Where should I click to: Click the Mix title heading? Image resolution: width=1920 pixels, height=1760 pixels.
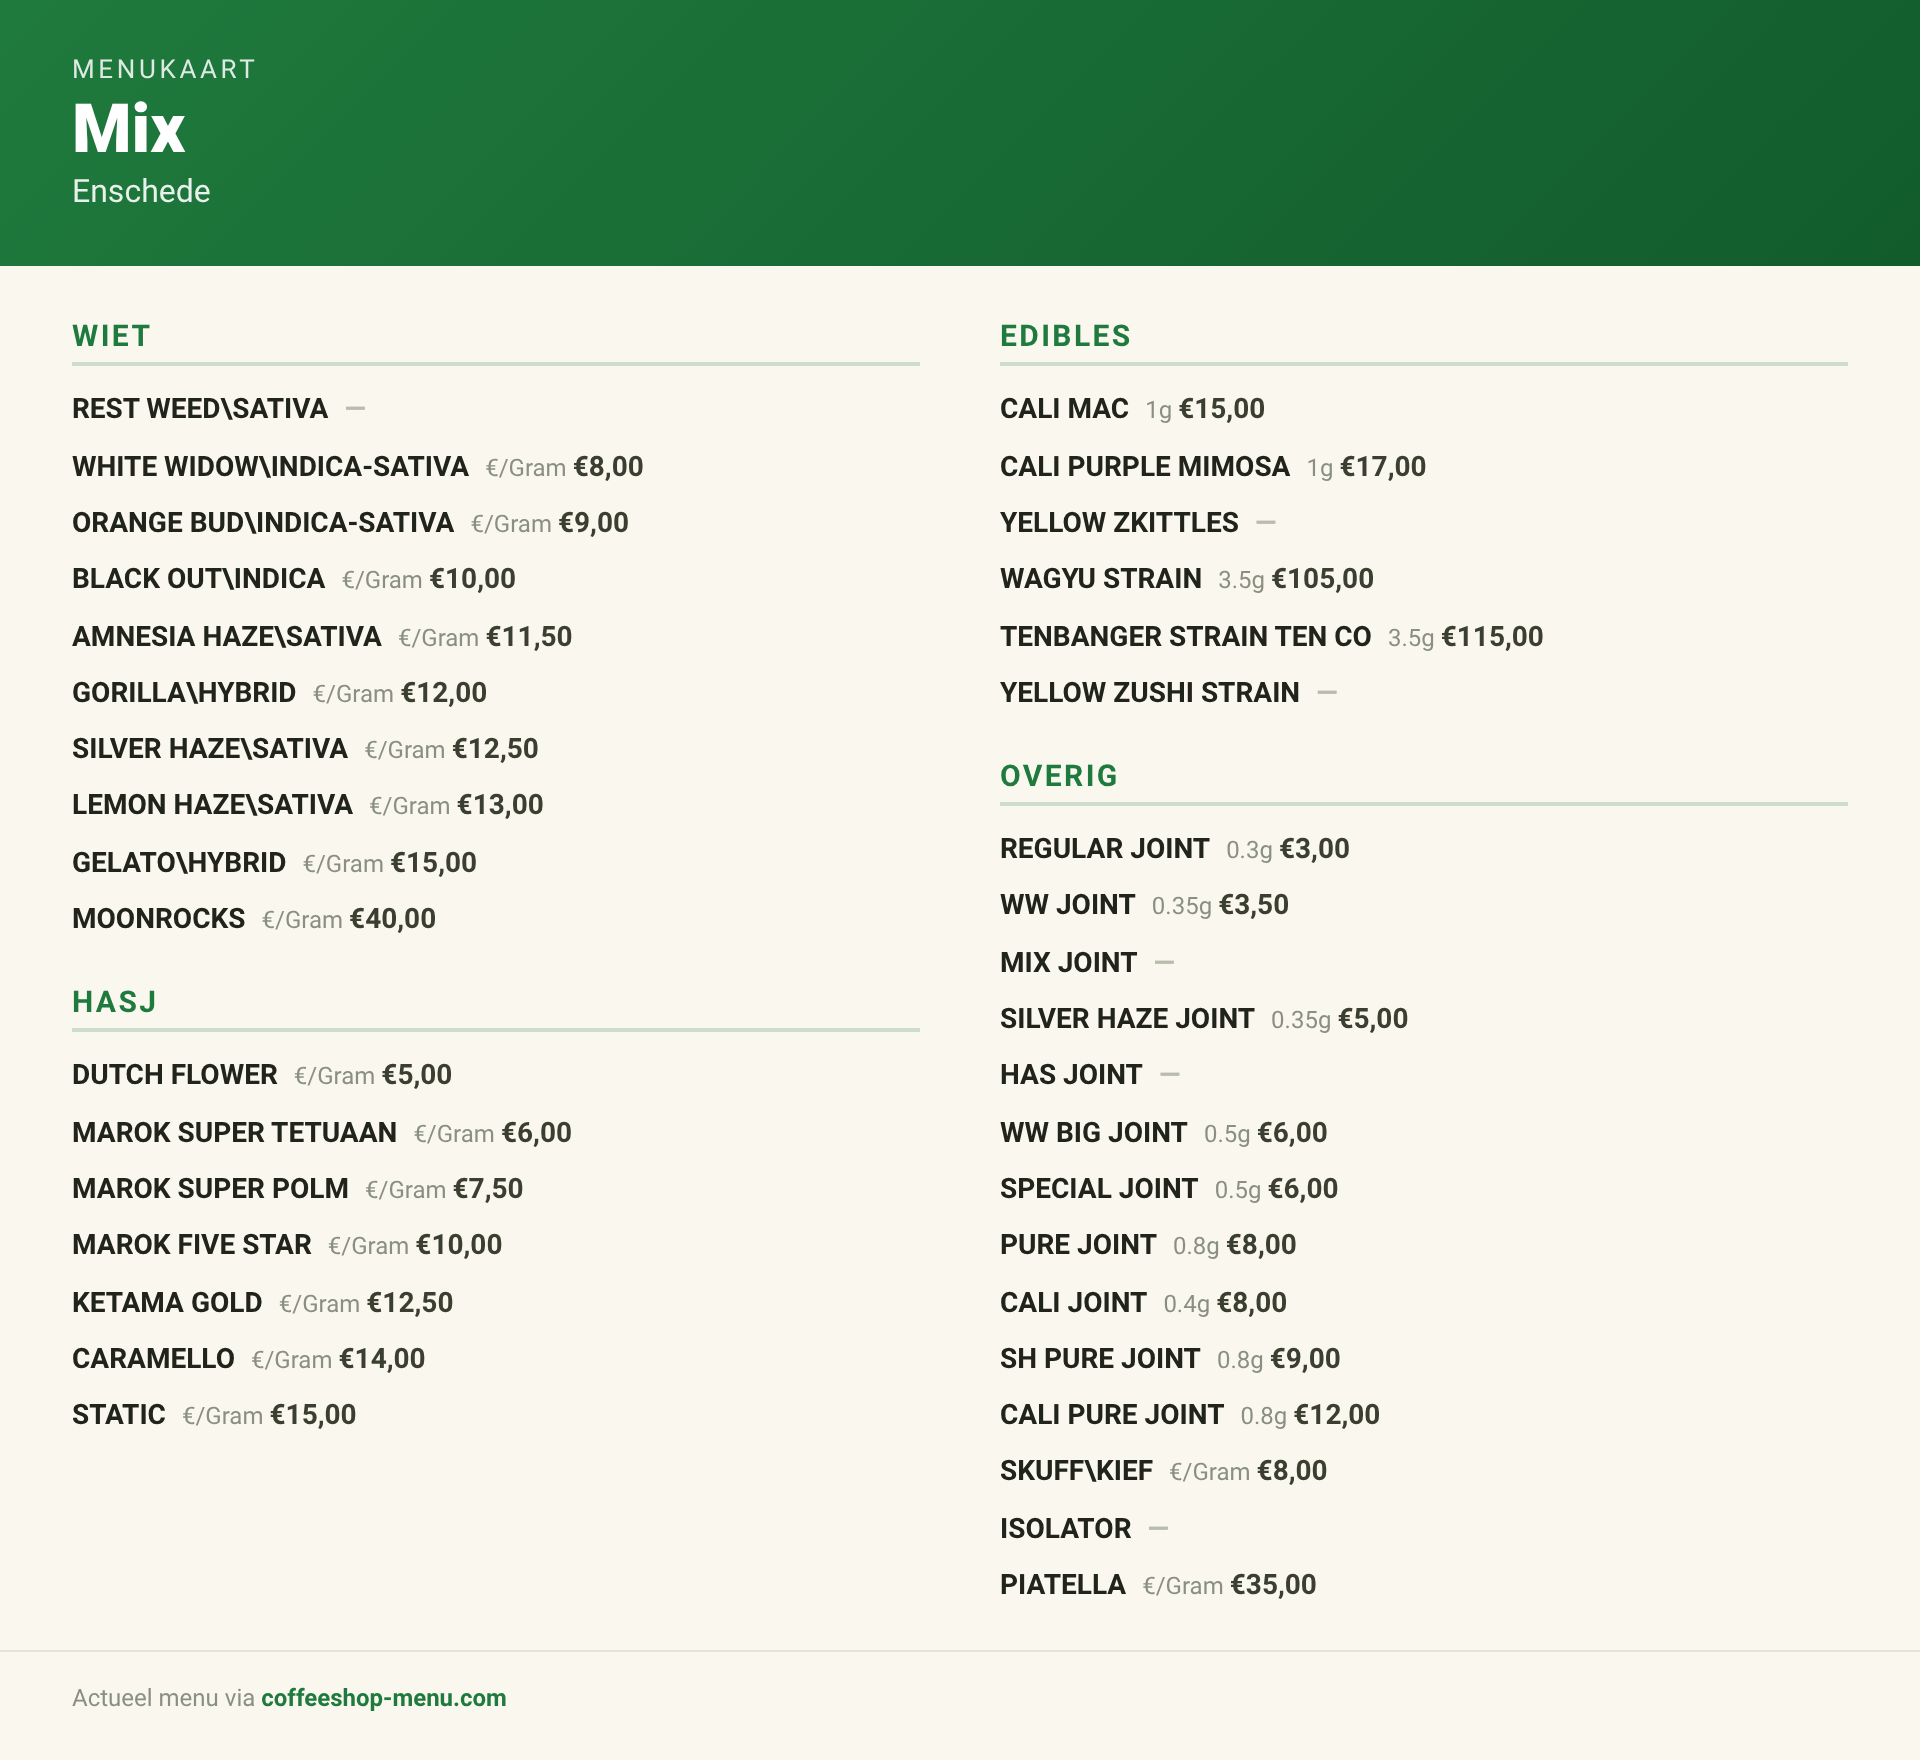[129, 128]
